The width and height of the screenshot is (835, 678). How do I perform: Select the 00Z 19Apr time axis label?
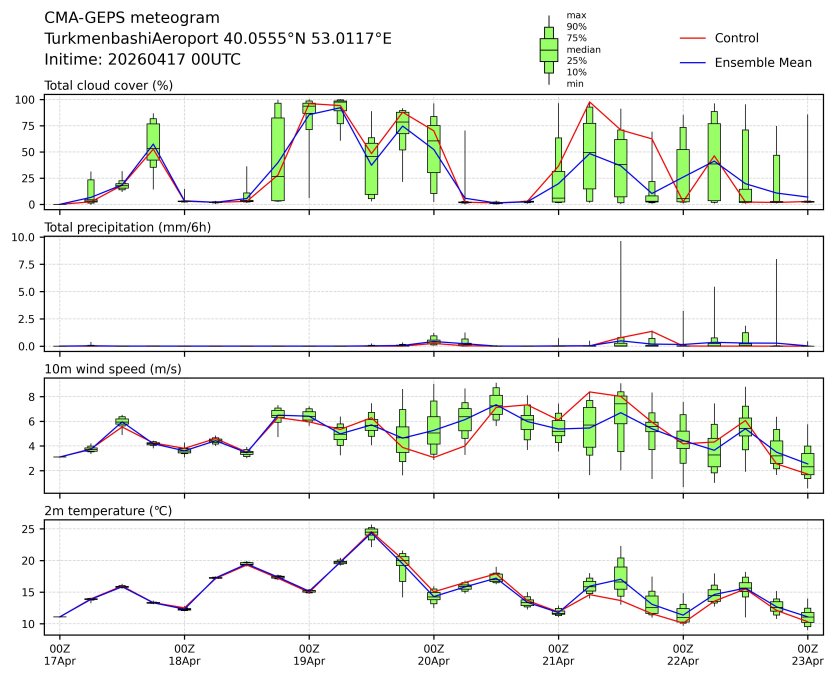tap(309, 655)
